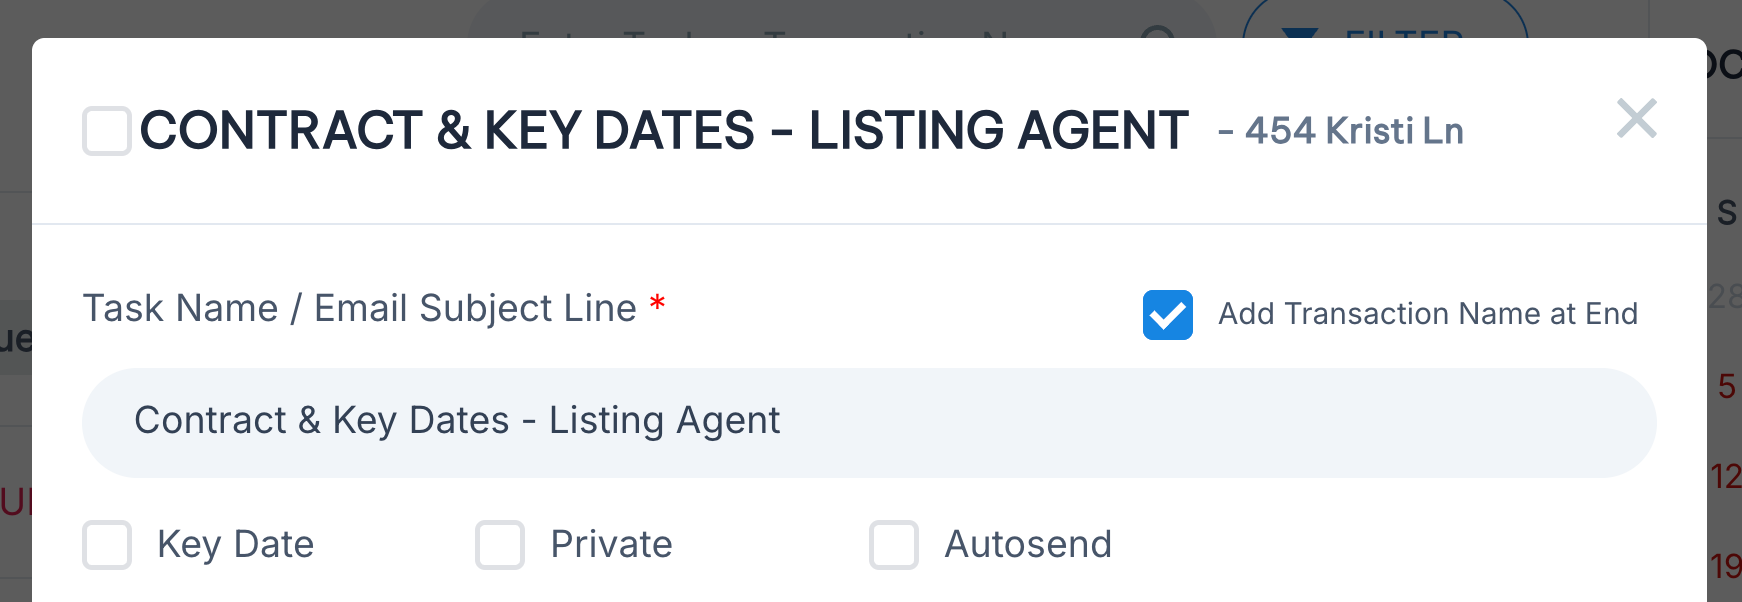Image resolution: width=1742 pixels, height=602 pixels.
Task: Click the 'Add Transaction Name at End' label
Action: (x=1427, y=314)
